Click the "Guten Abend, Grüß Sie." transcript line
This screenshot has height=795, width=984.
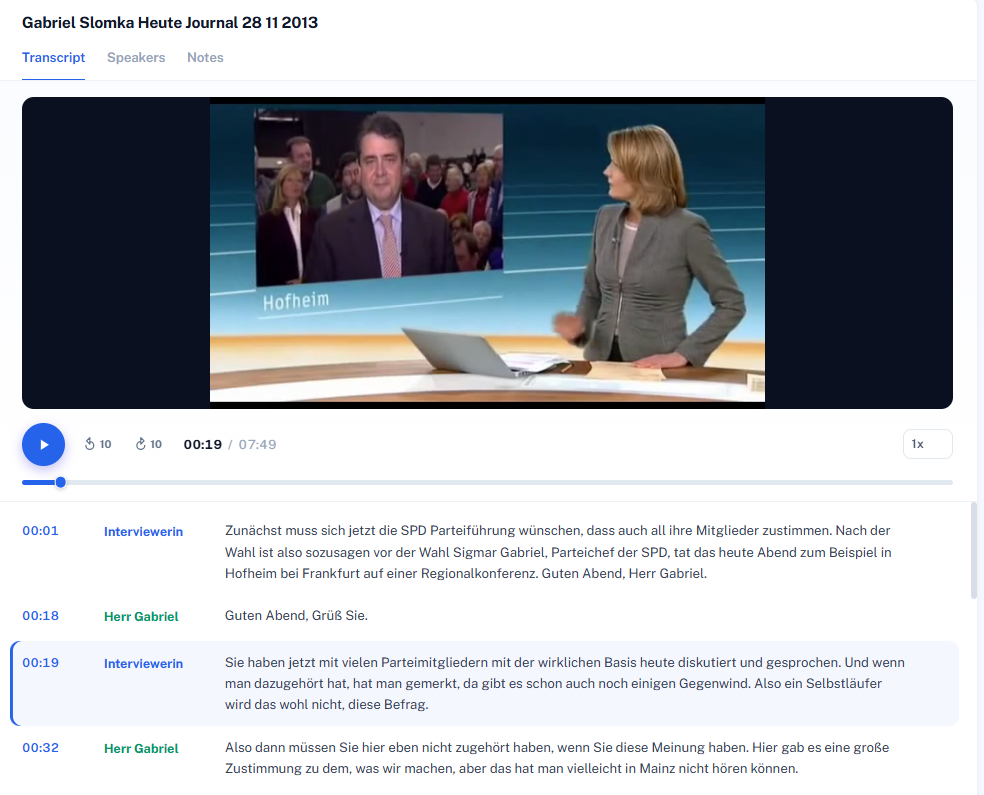(296, 616)
